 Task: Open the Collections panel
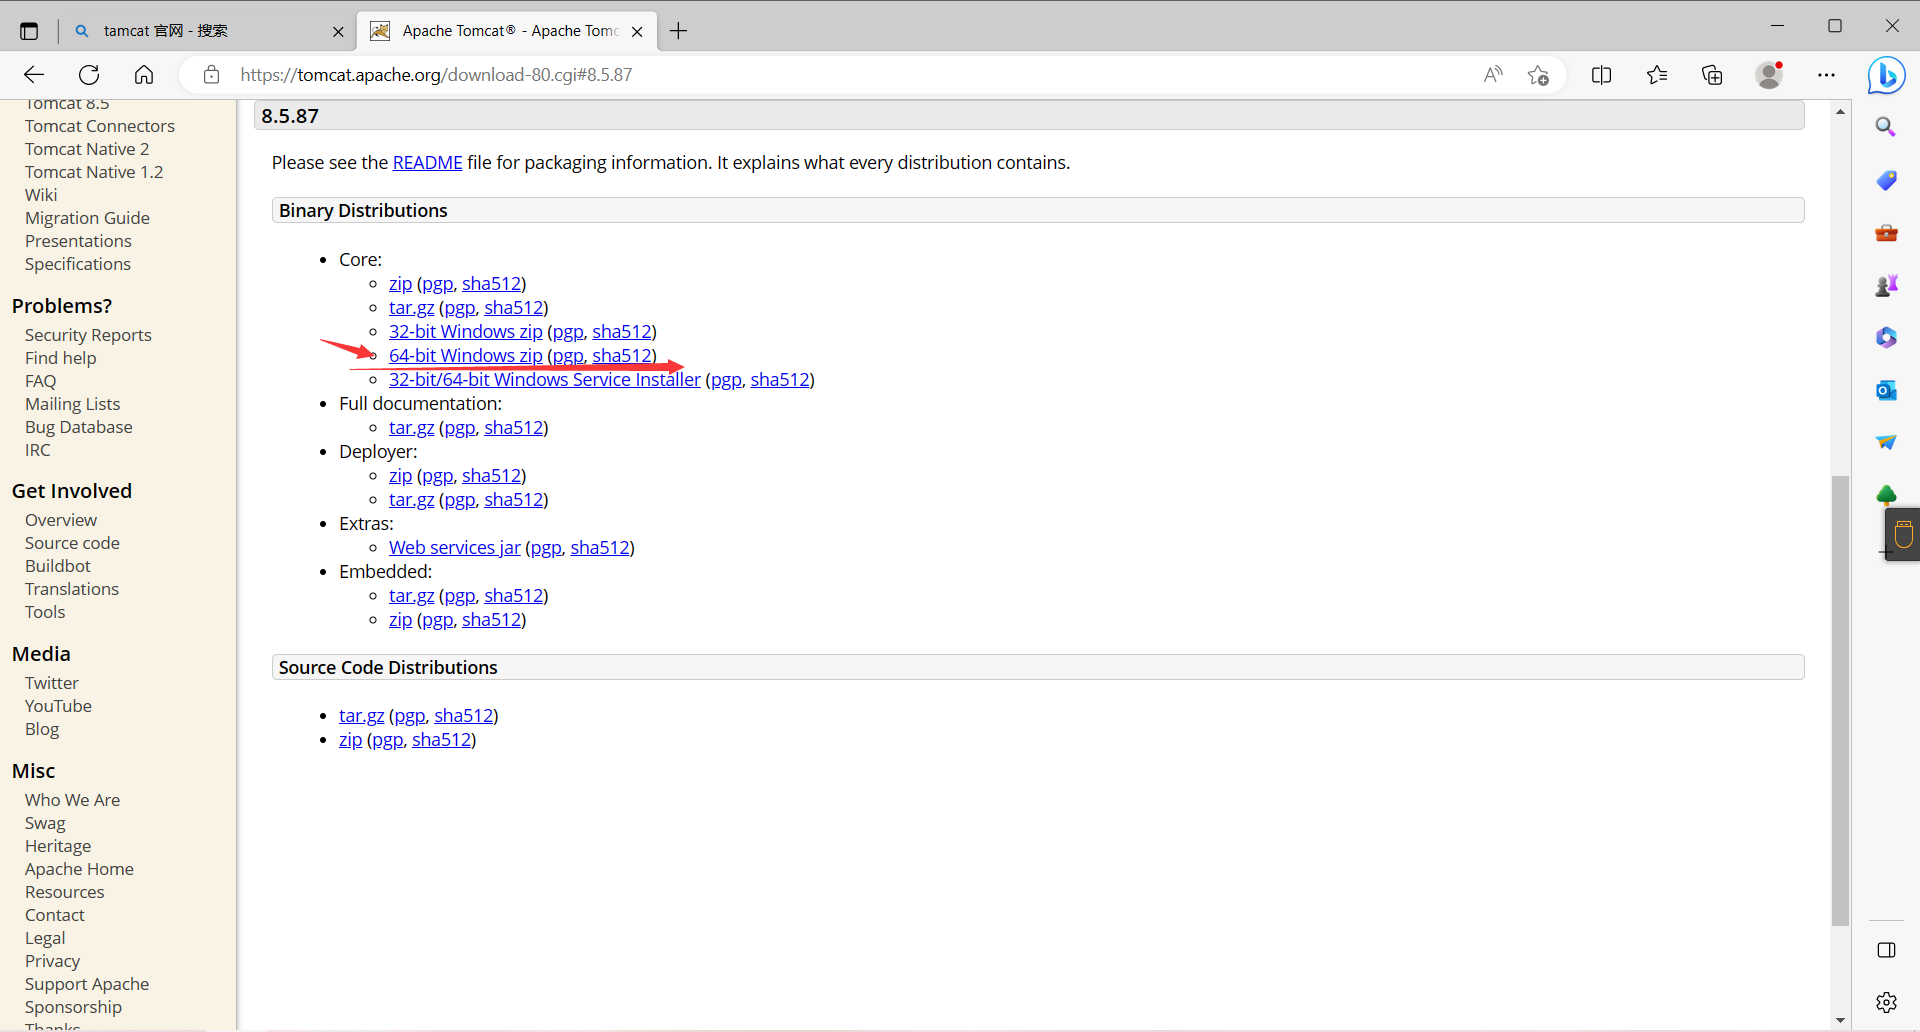point(1712,75)
